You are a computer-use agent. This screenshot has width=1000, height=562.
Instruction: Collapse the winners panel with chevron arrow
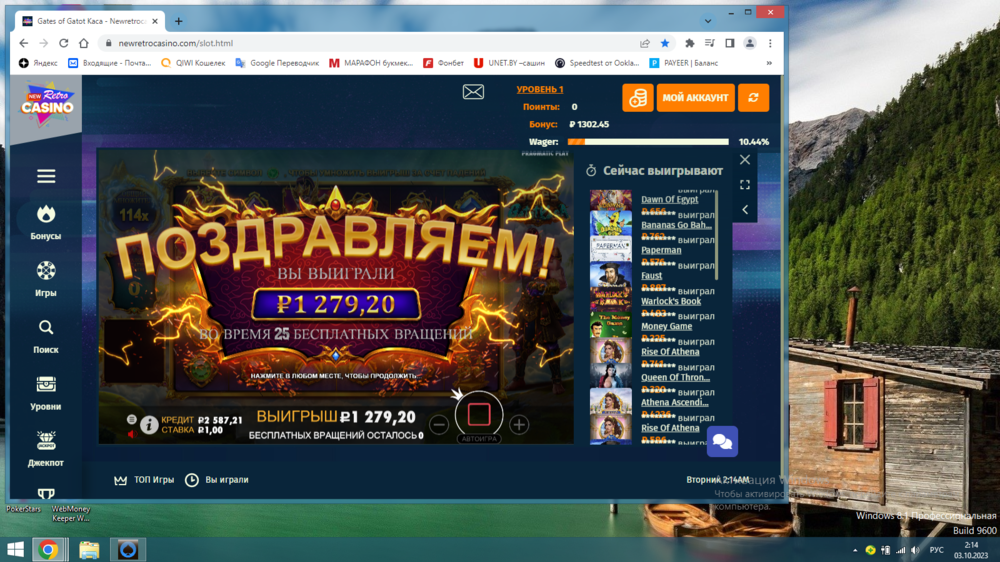click(745, 210)
